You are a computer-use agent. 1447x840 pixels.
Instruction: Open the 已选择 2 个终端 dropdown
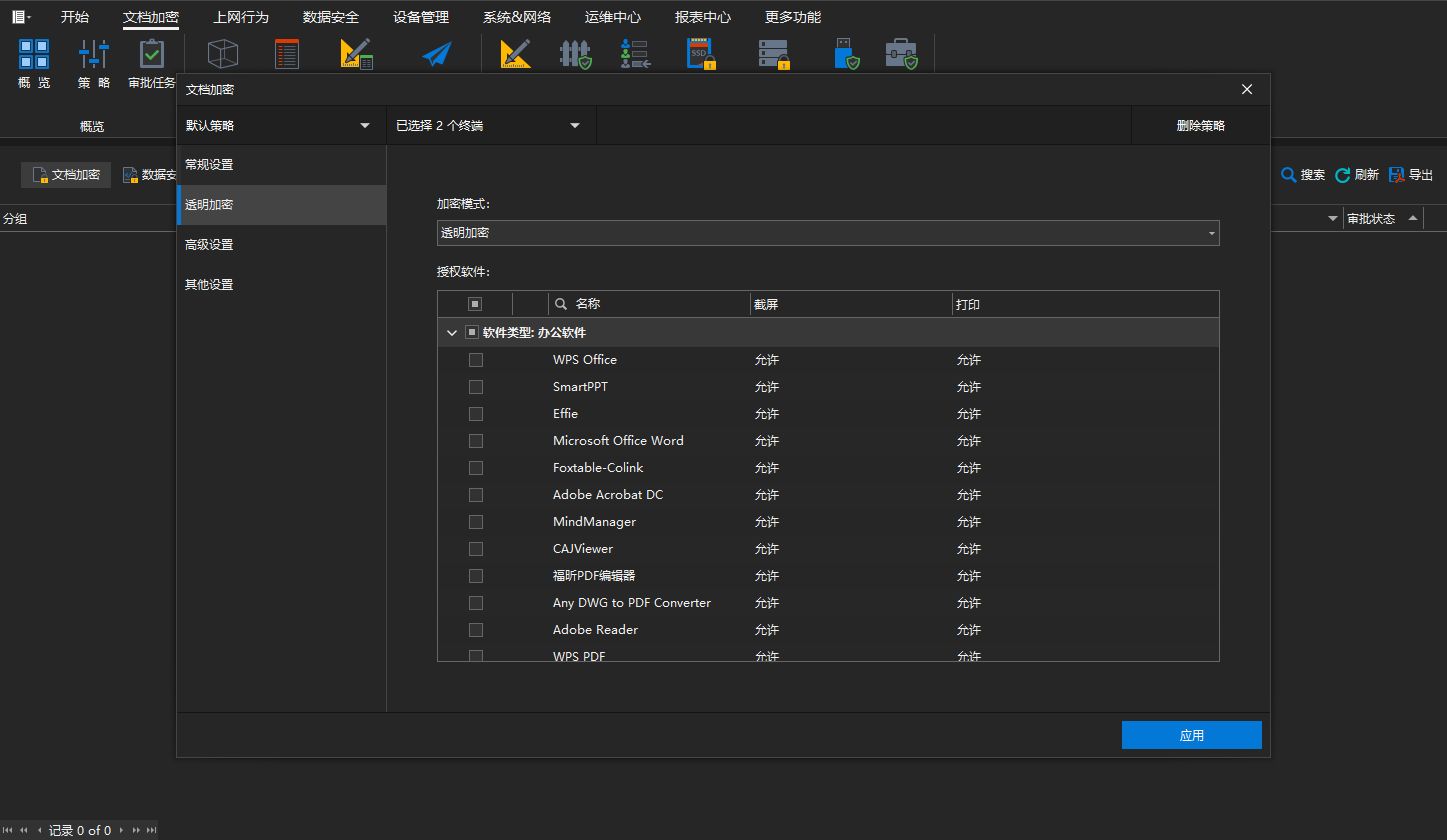[x=491, y=125]
